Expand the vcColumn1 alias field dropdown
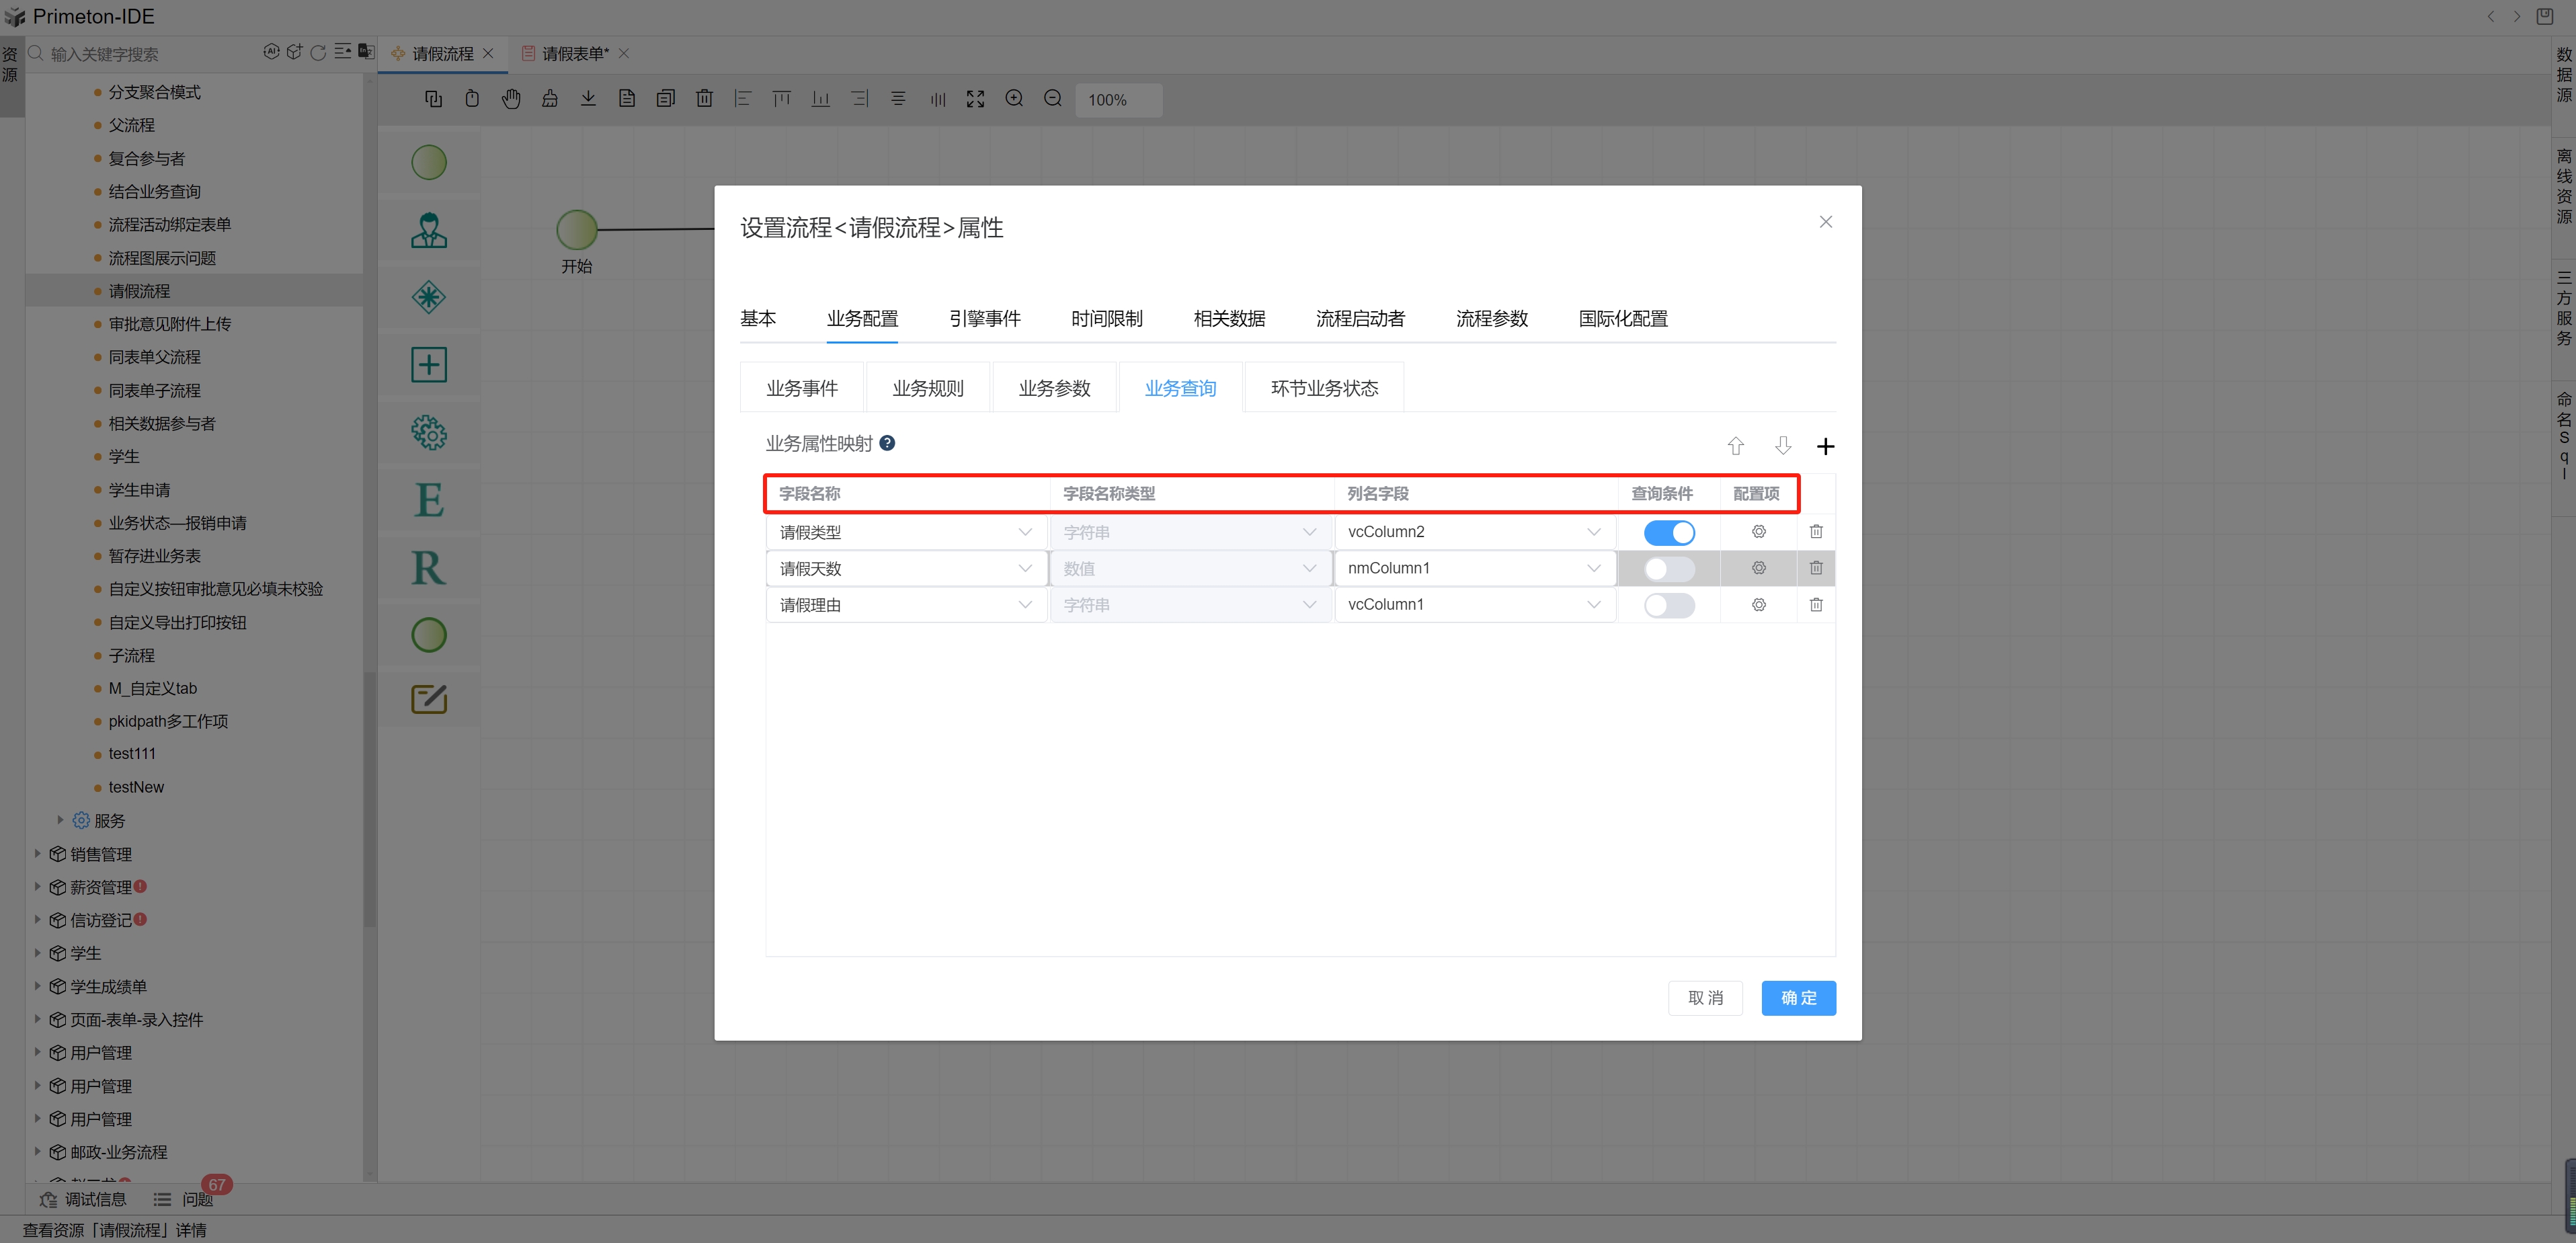The image size is (2576, 1243). point(1473,605)
